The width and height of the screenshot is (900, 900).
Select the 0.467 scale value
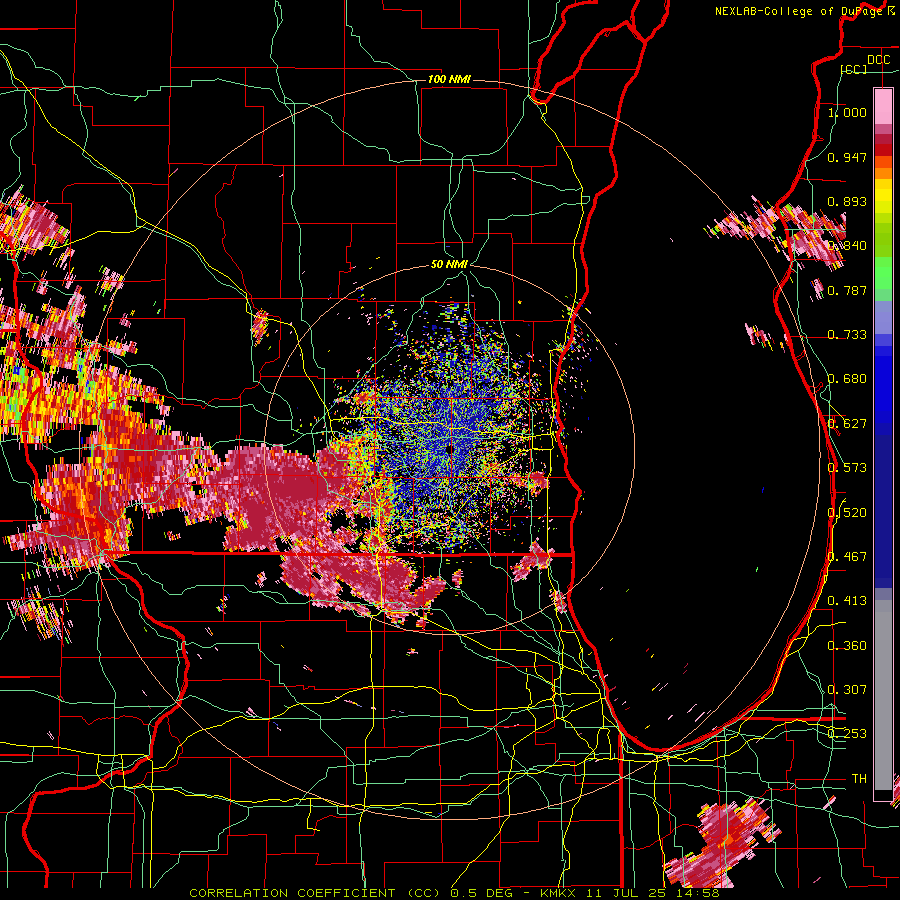(x=847, y=557)
